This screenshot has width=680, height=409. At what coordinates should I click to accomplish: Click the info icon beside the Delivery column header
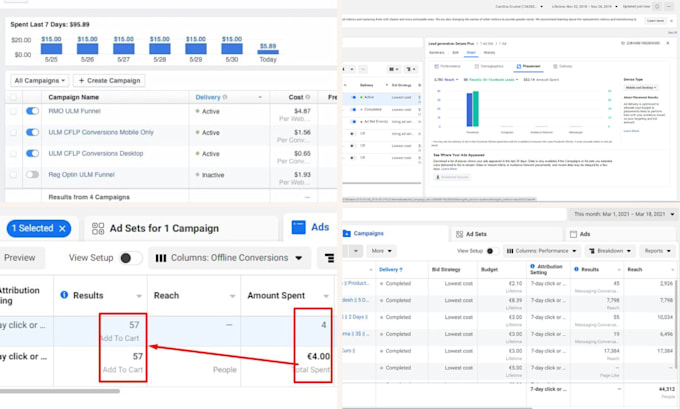(x=225, y=97)
